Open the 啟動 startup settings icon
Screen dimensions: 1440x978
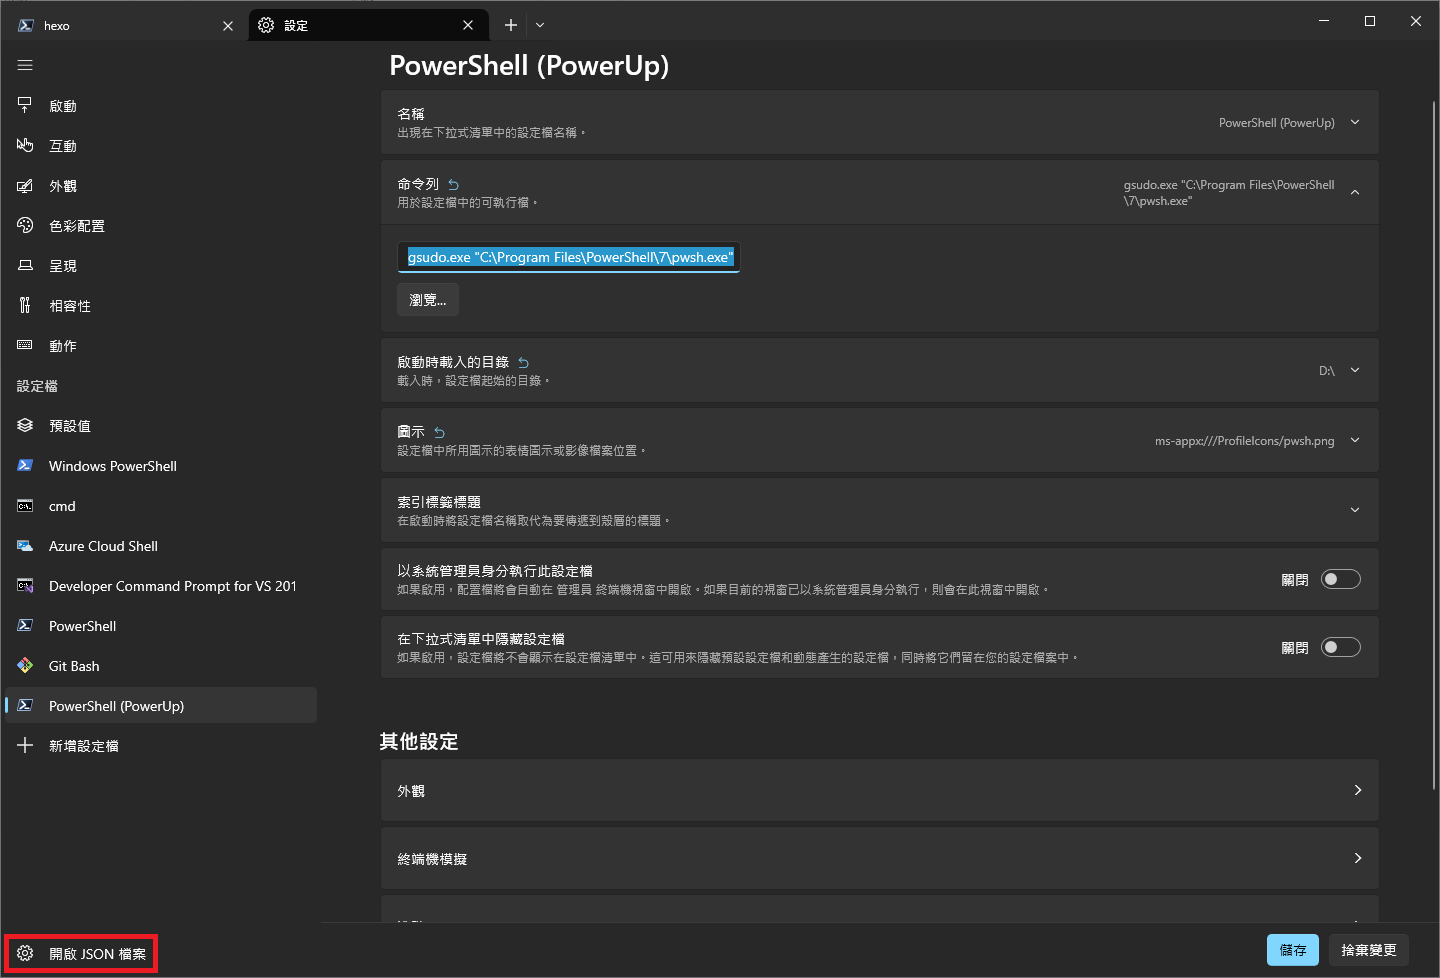coord(25,105)
